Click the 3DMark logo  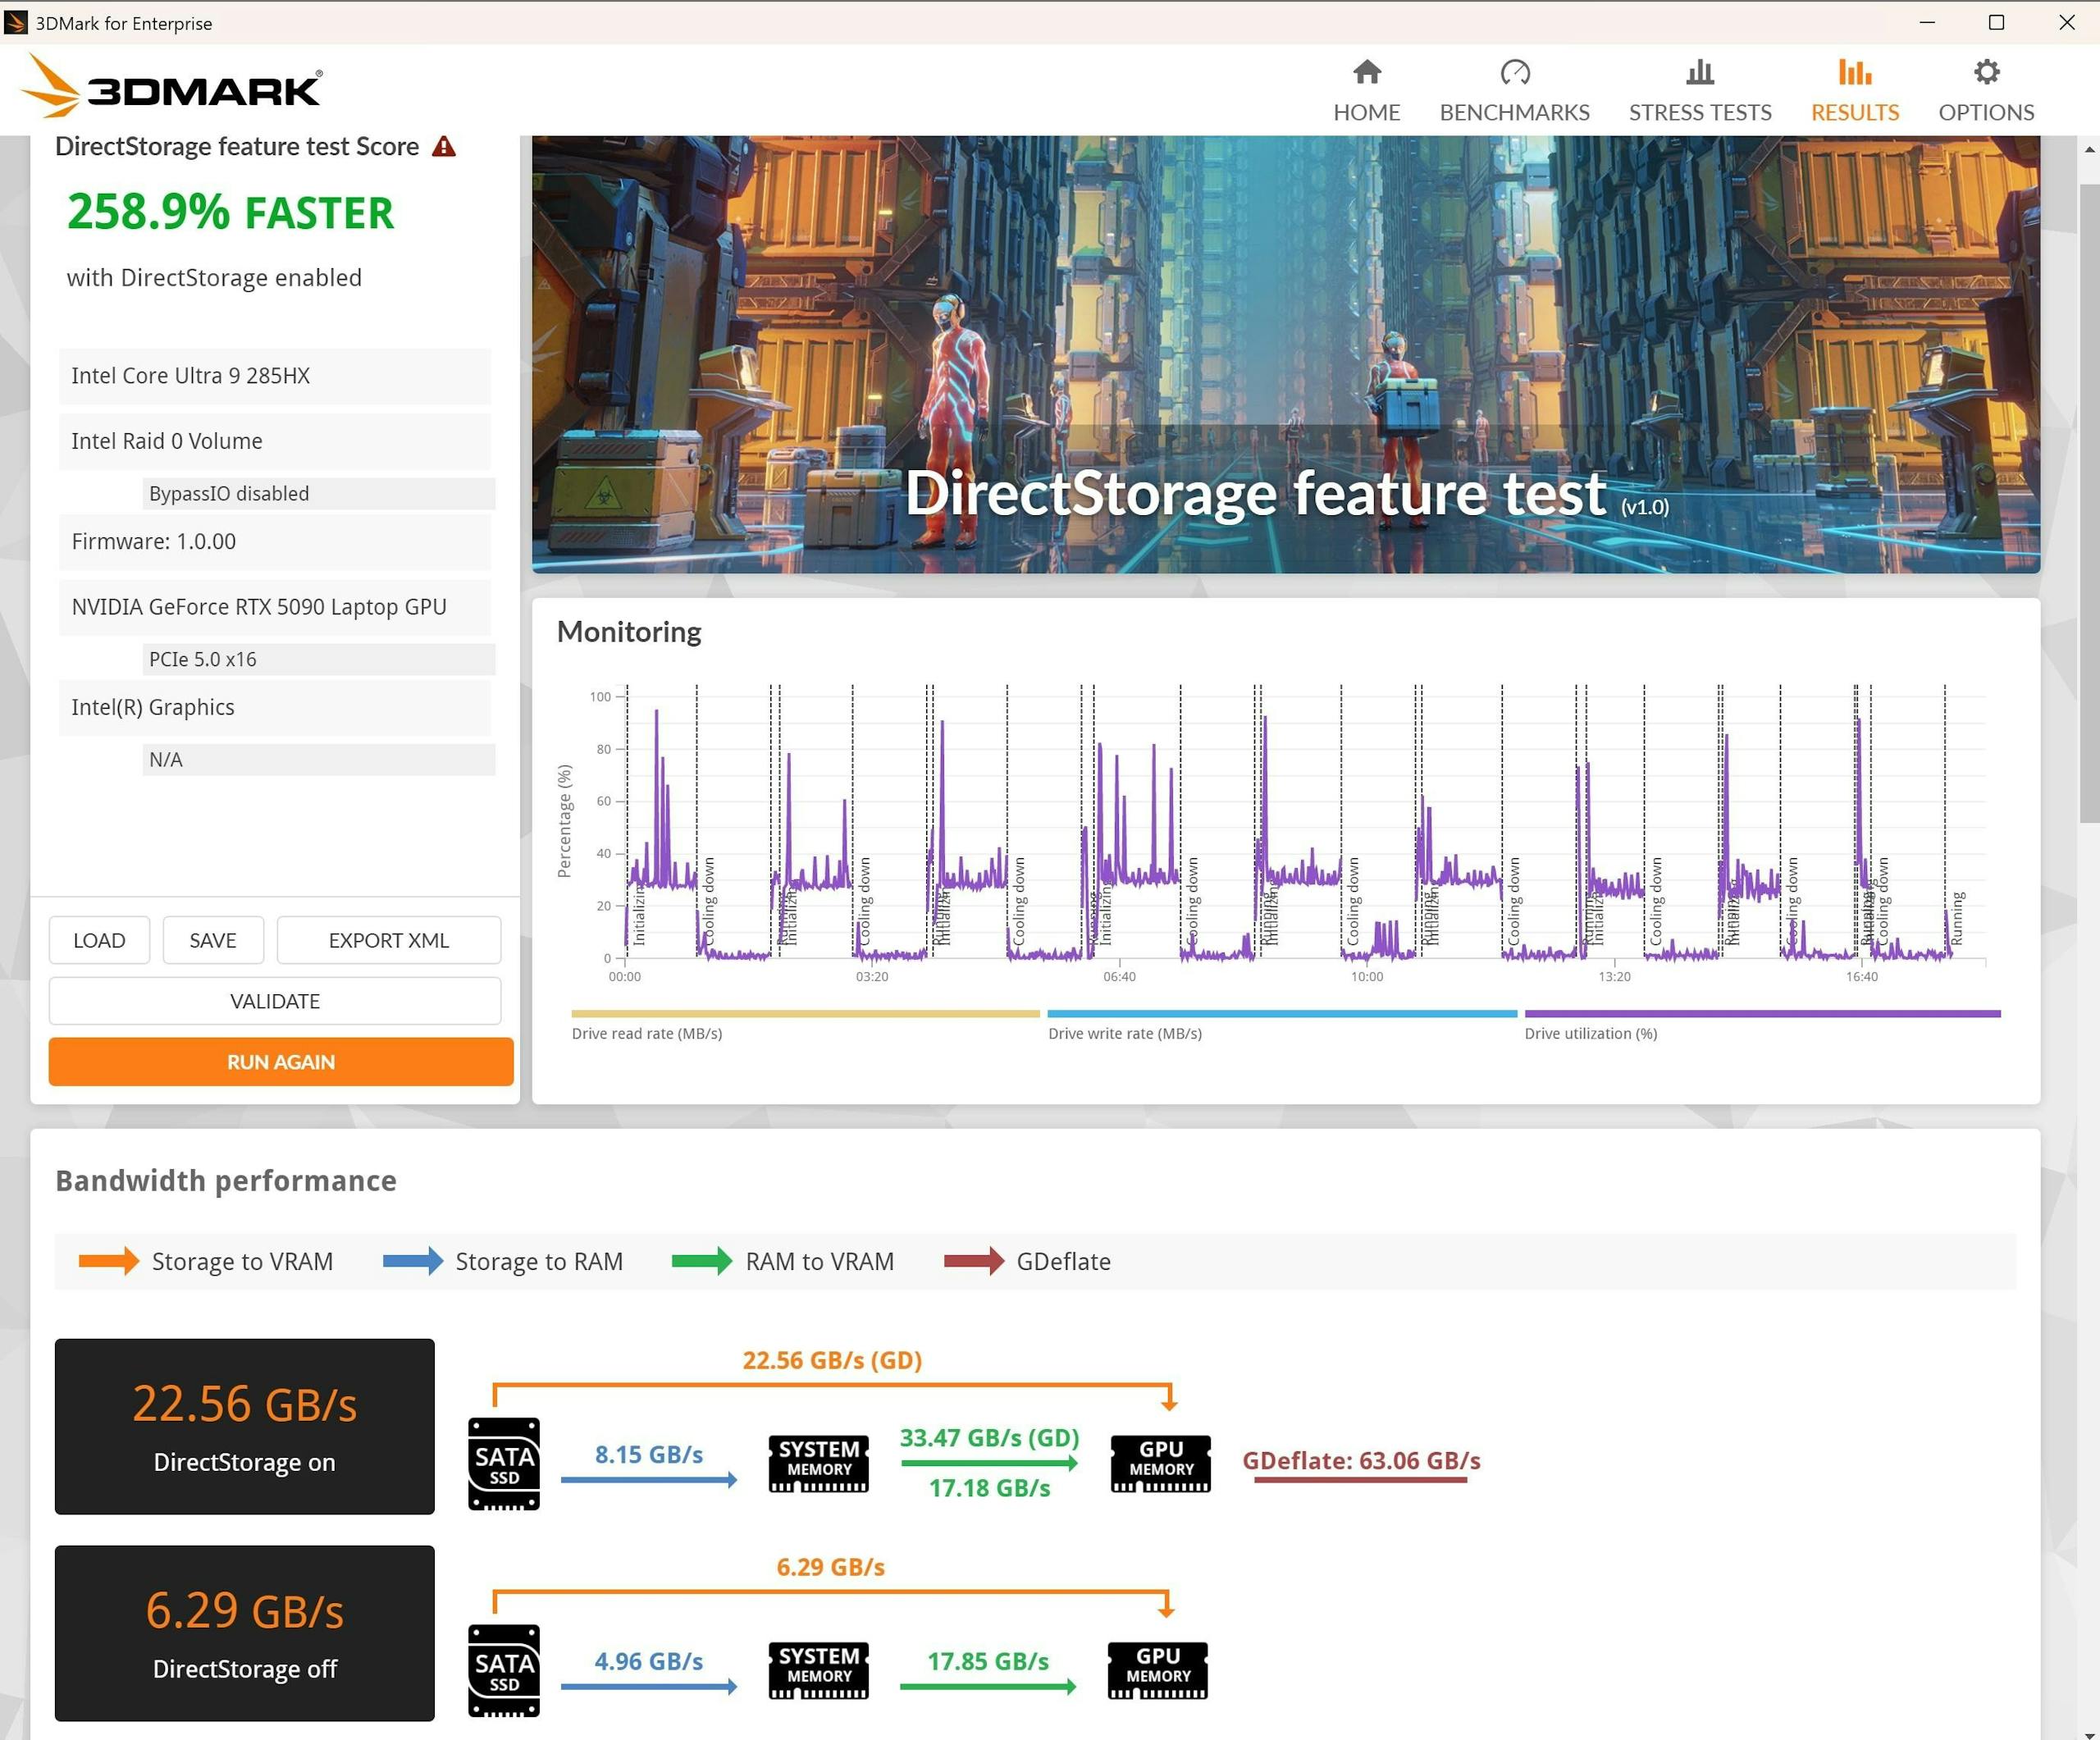(x=171, y=87)
